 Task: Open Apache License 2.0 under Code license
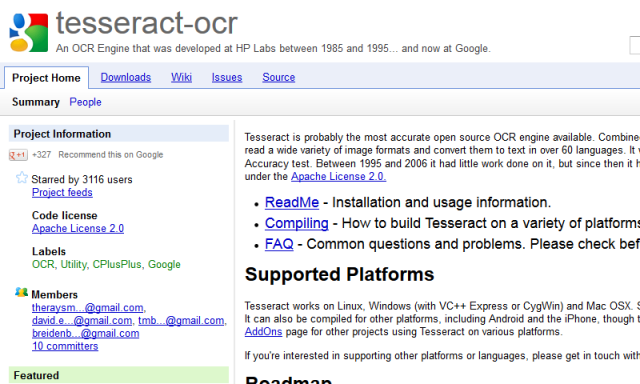coord(78,229)
